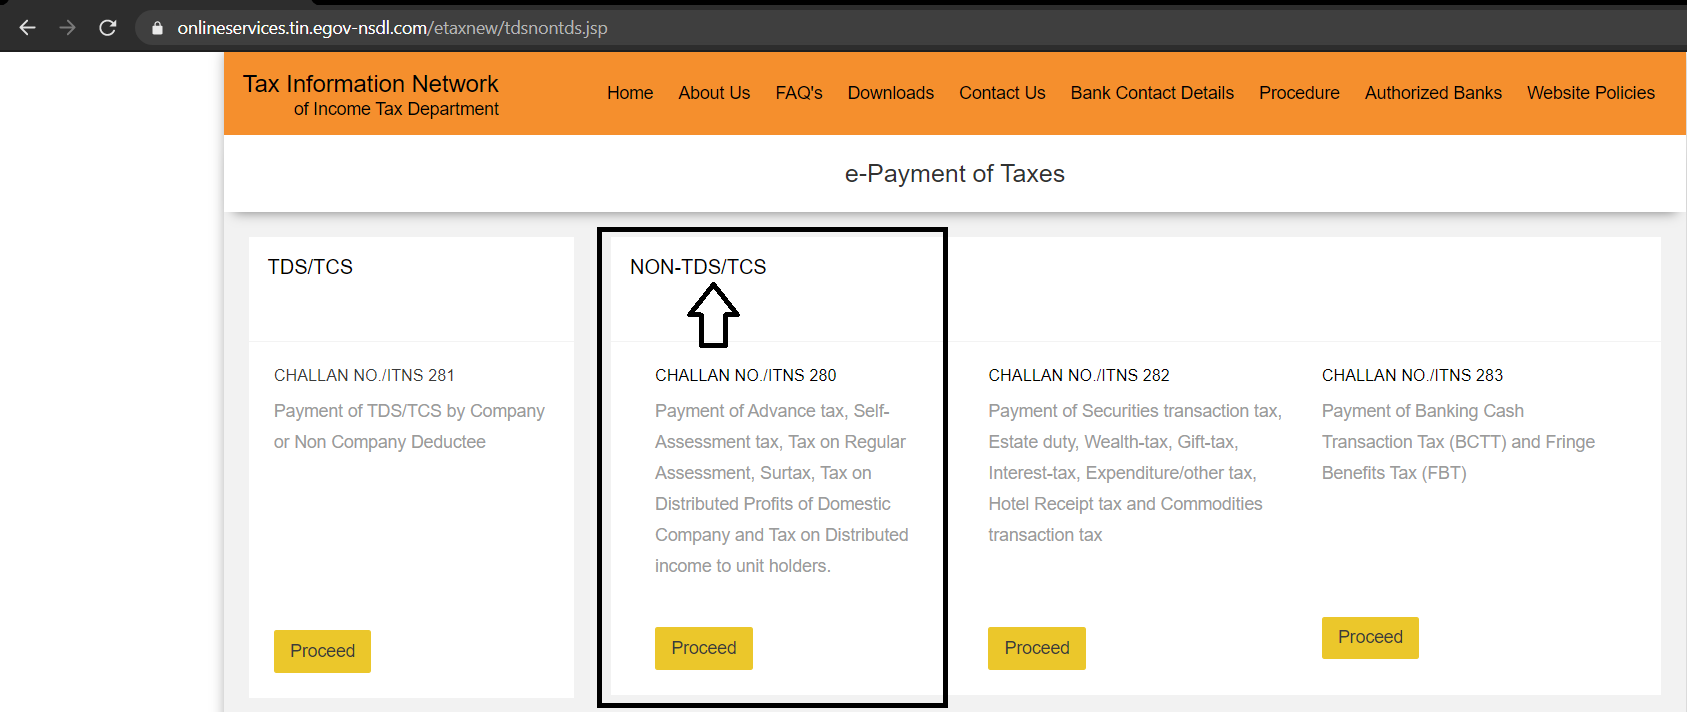Viewport: 1687px width, 712px height.
Task: Click 'Payment of Banking Cash' description
Action: 1458,442
